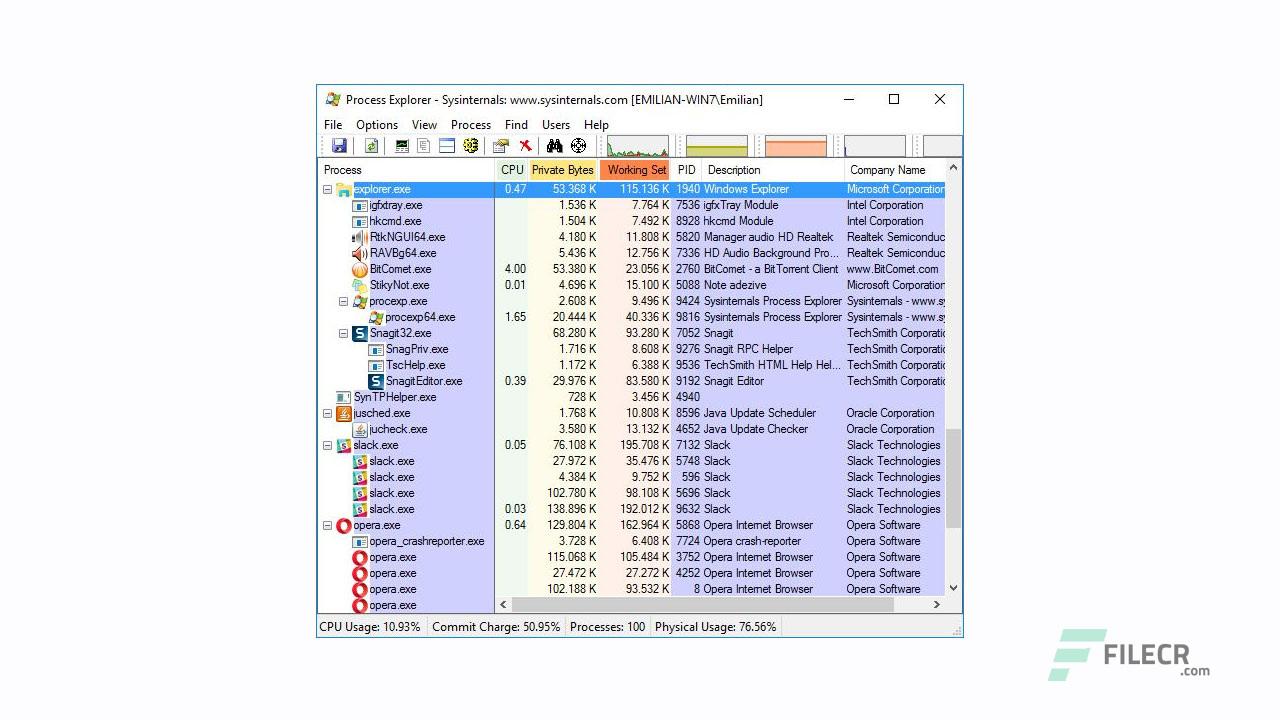Image resolution: width=1280 pixels, height=720 pixels.
Task: Click the gear DLL/handles view icon
Action: pos(470,146)
